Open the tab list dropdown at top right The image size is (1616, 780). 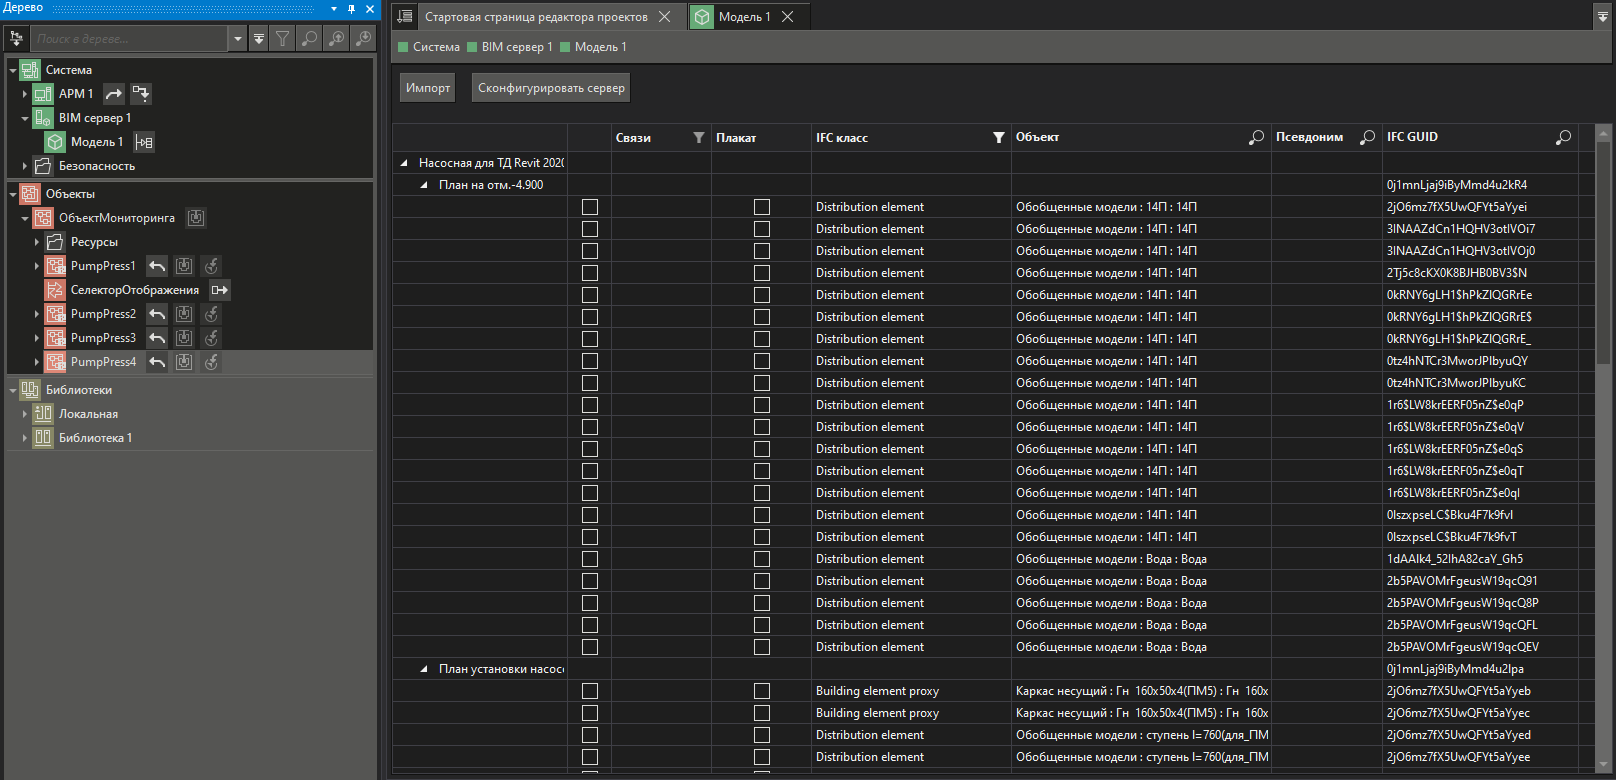click(x=1603, y=16)
